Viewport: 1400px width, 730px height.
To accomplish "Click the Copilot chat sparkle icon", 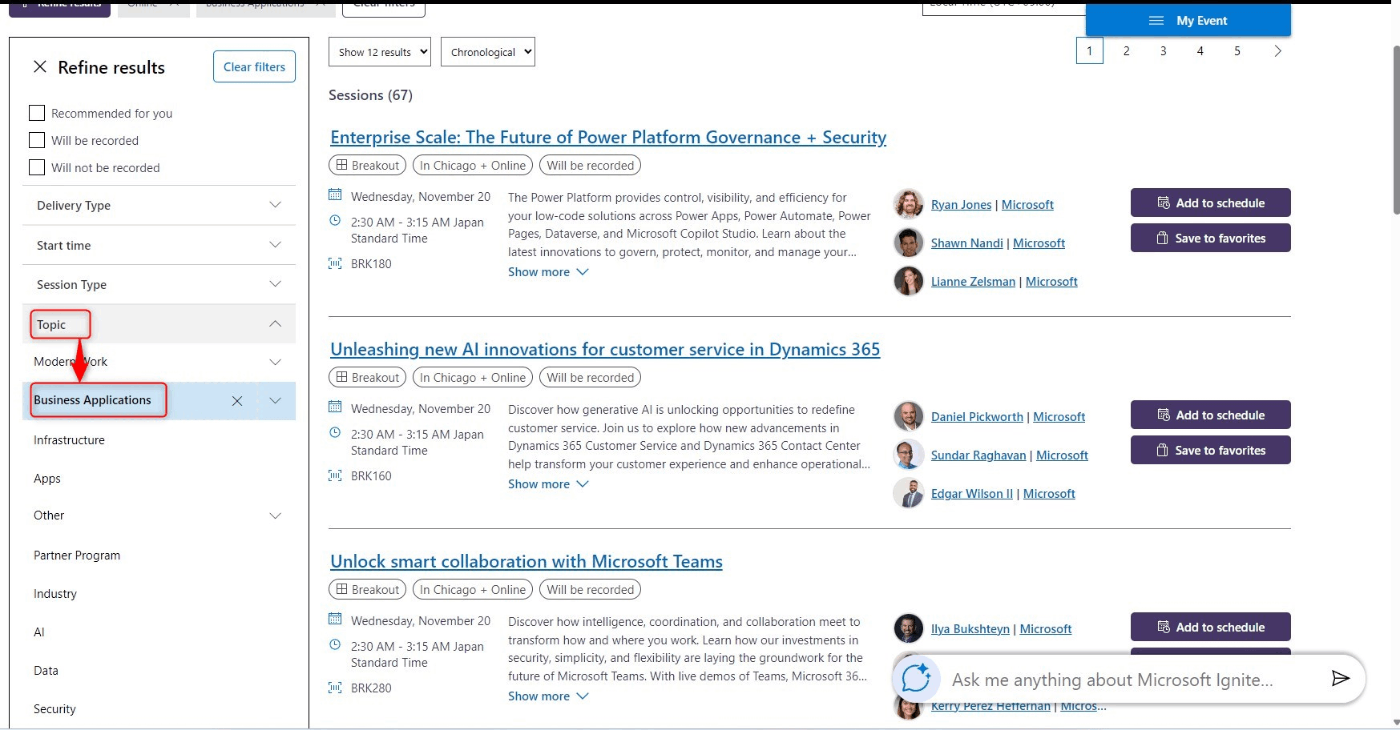I will coord(917,679).
